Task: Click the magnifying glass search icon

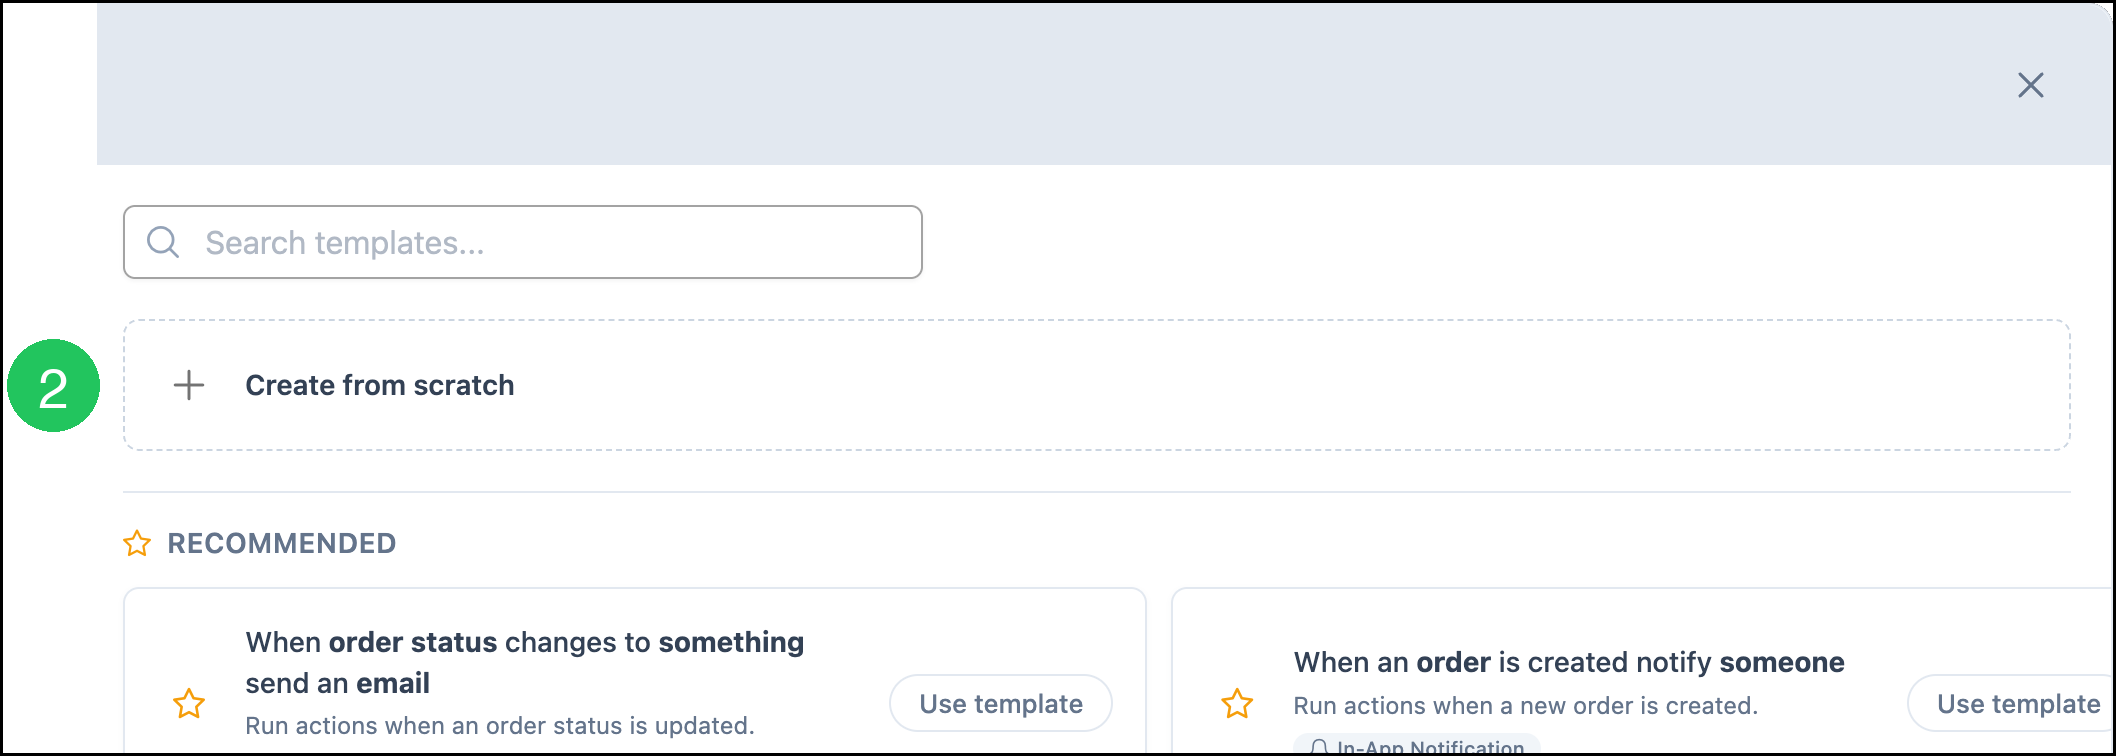Action: point(163,242)
